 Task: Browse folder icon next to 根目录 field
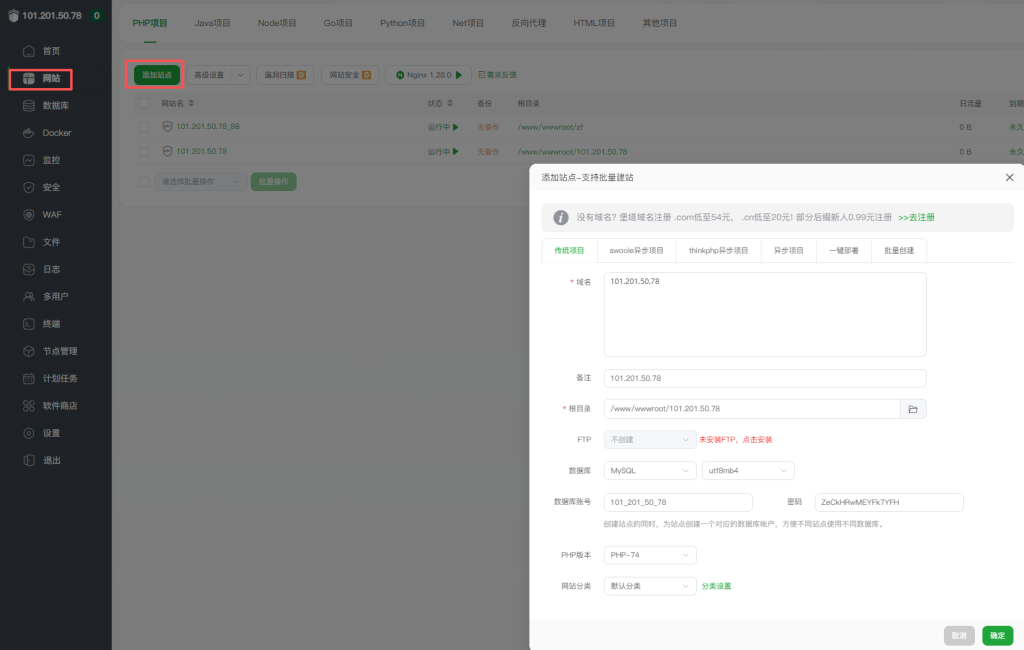pyautogui.click(x=913, y=409)
